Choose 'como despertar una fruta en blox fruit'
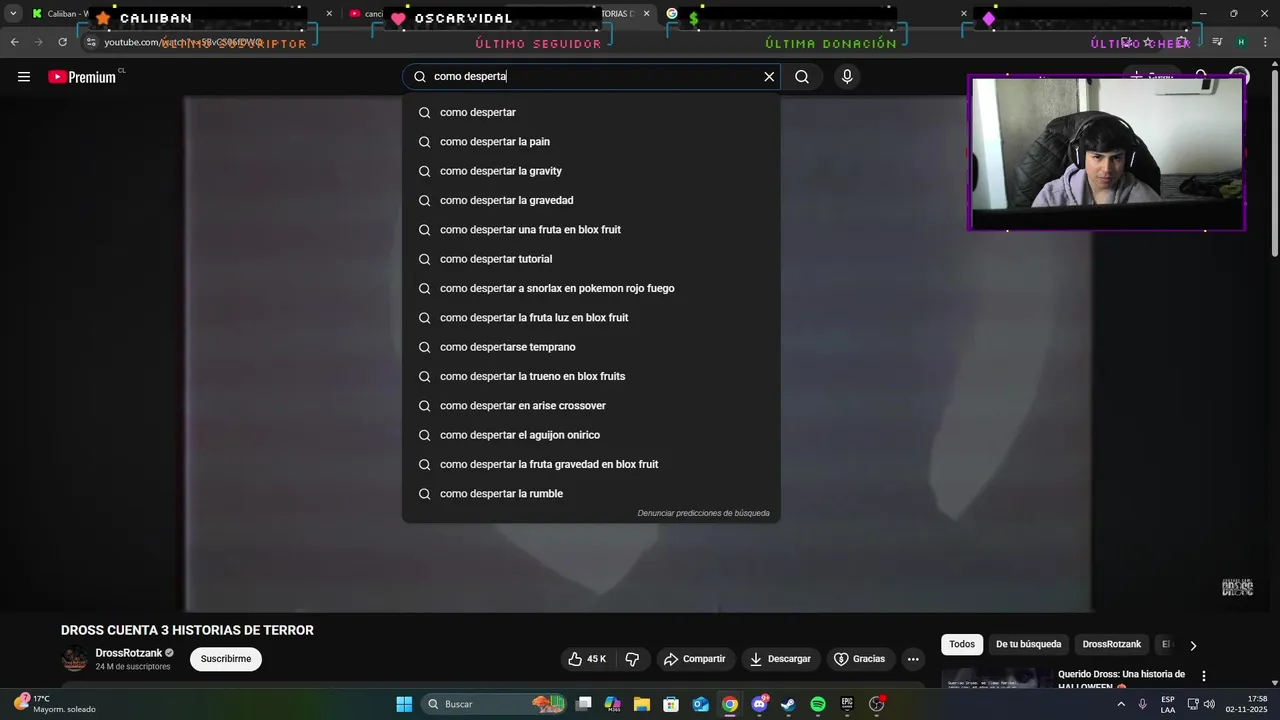The width and height of the screenshot is (1280, 720). point(591,230)
